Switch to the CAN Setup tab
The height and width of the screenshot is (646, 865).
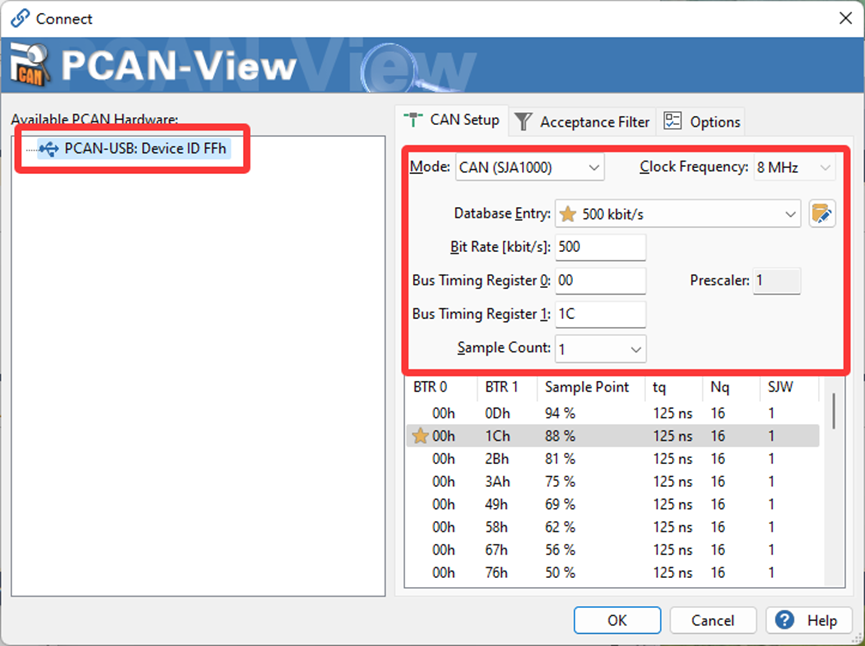point(452,120)
